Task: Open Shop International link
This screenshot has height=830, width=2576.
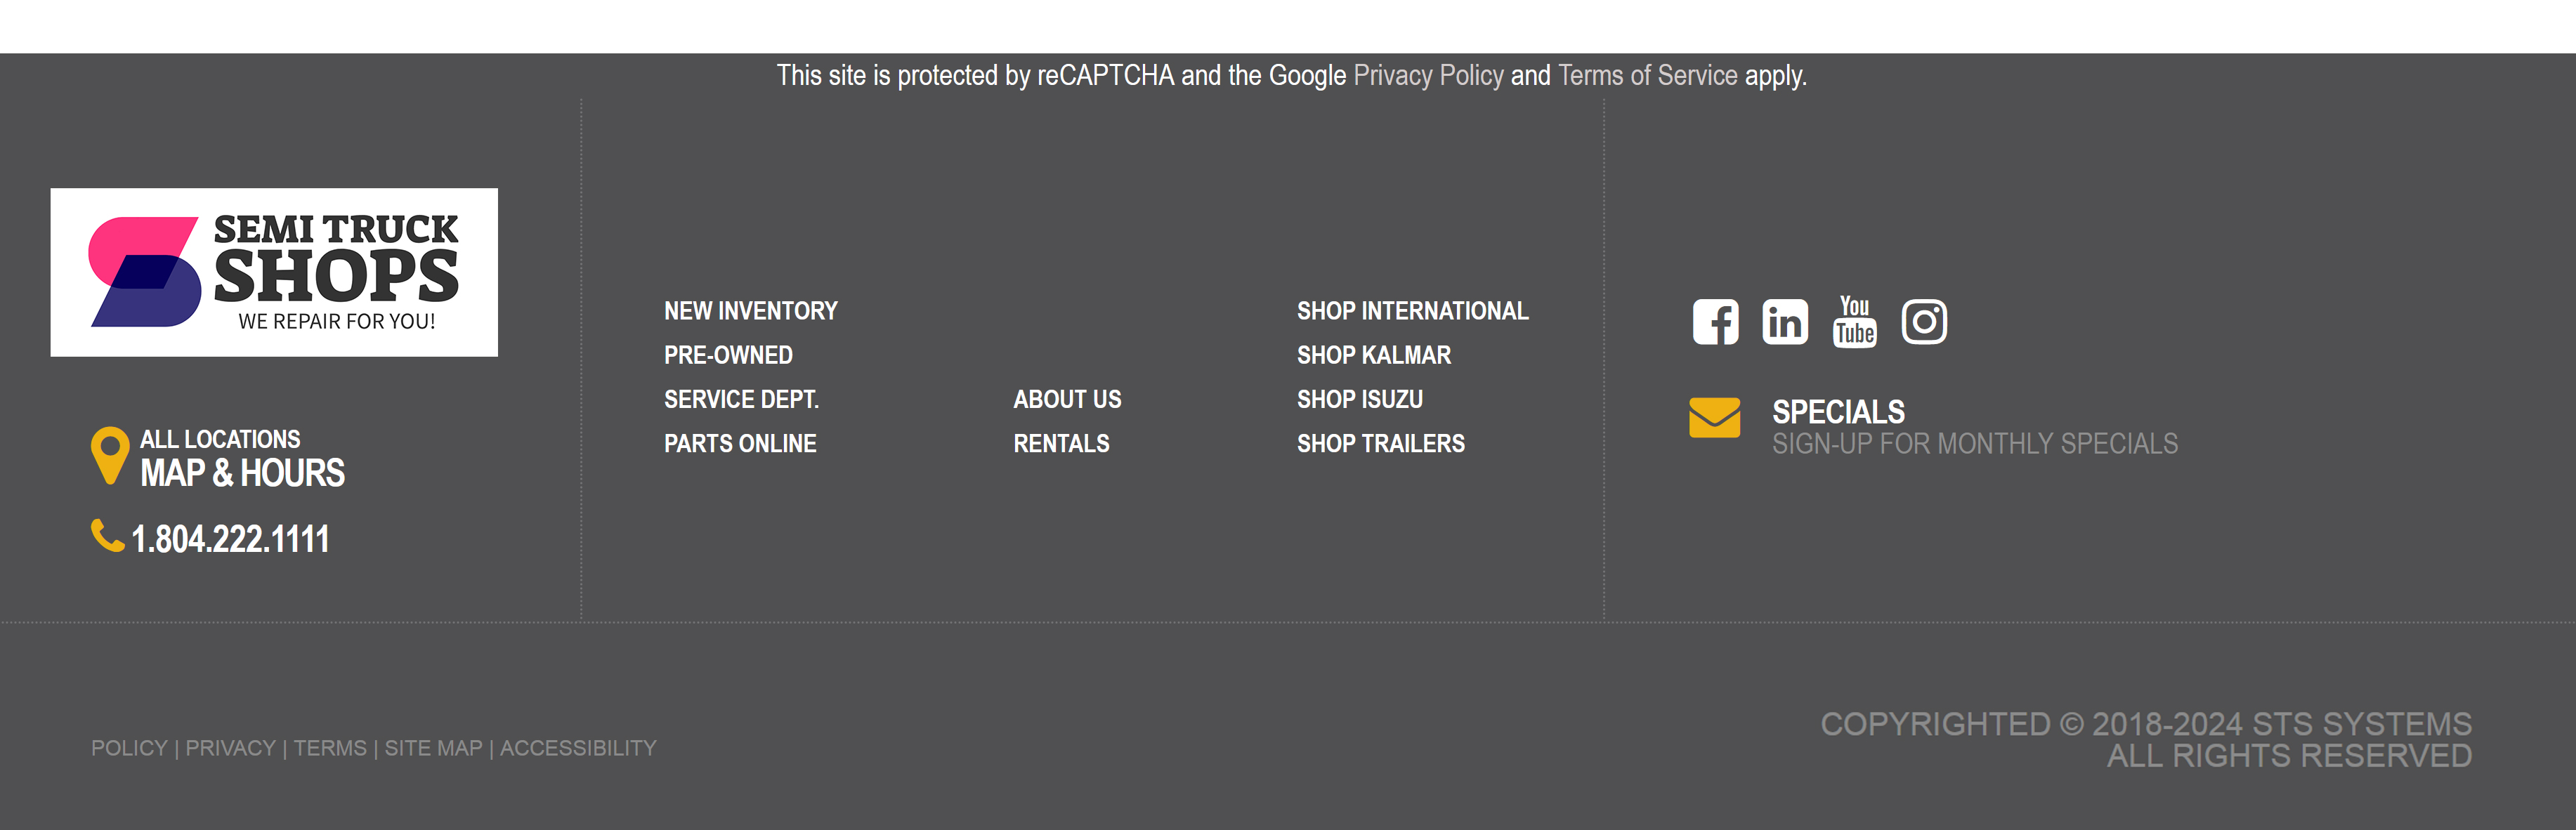Action: pyautogui.click(x=1412, y=311)
